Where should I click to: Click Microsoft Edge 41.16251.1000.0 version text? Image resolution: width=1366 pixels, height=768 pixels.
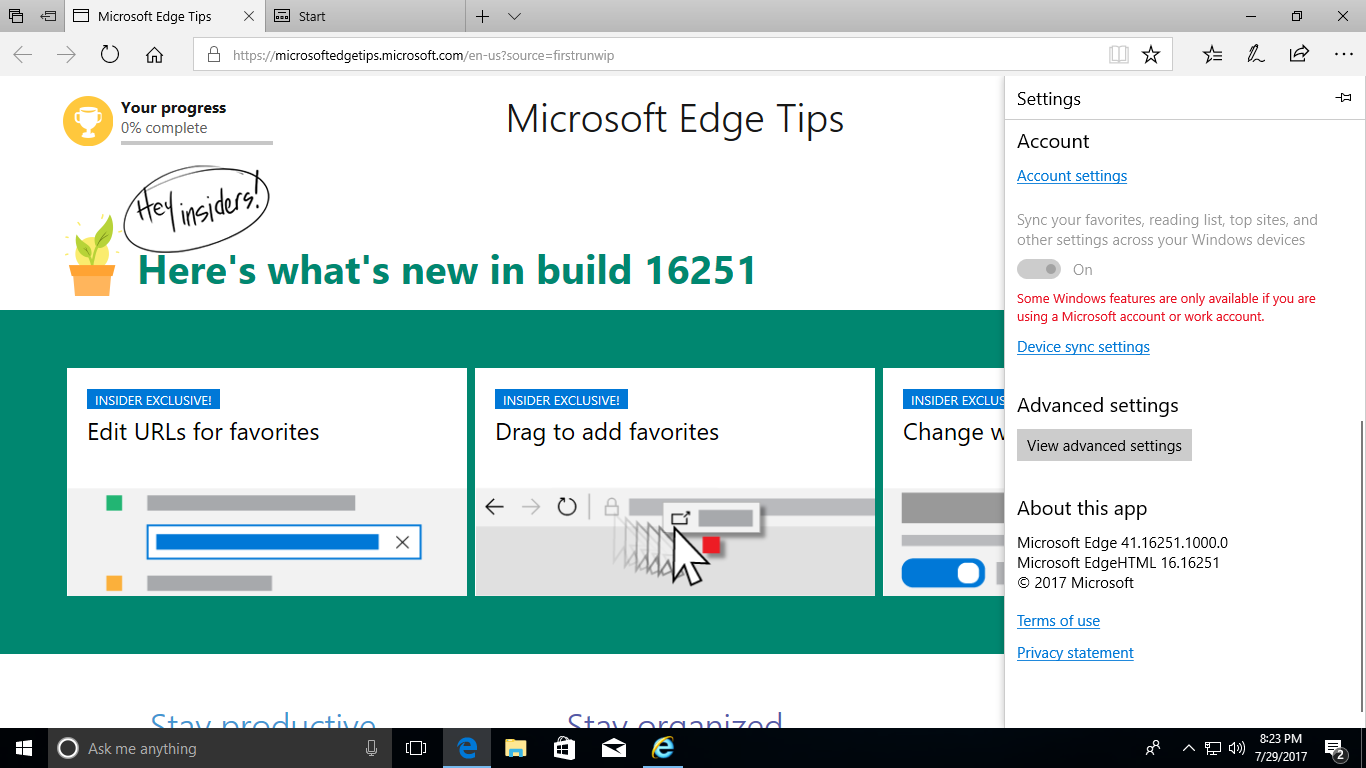coord(1122,543)
